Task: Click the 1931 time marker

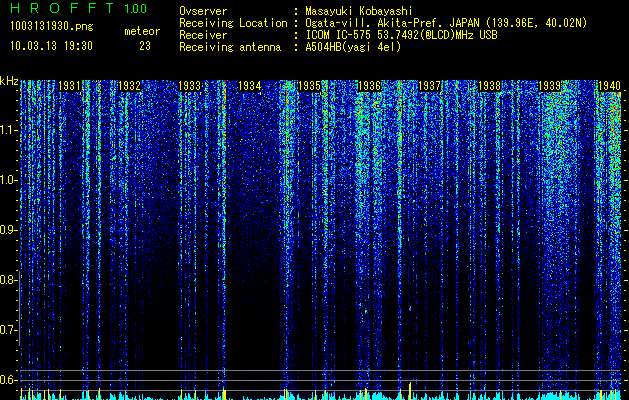Action: point(69,86)
